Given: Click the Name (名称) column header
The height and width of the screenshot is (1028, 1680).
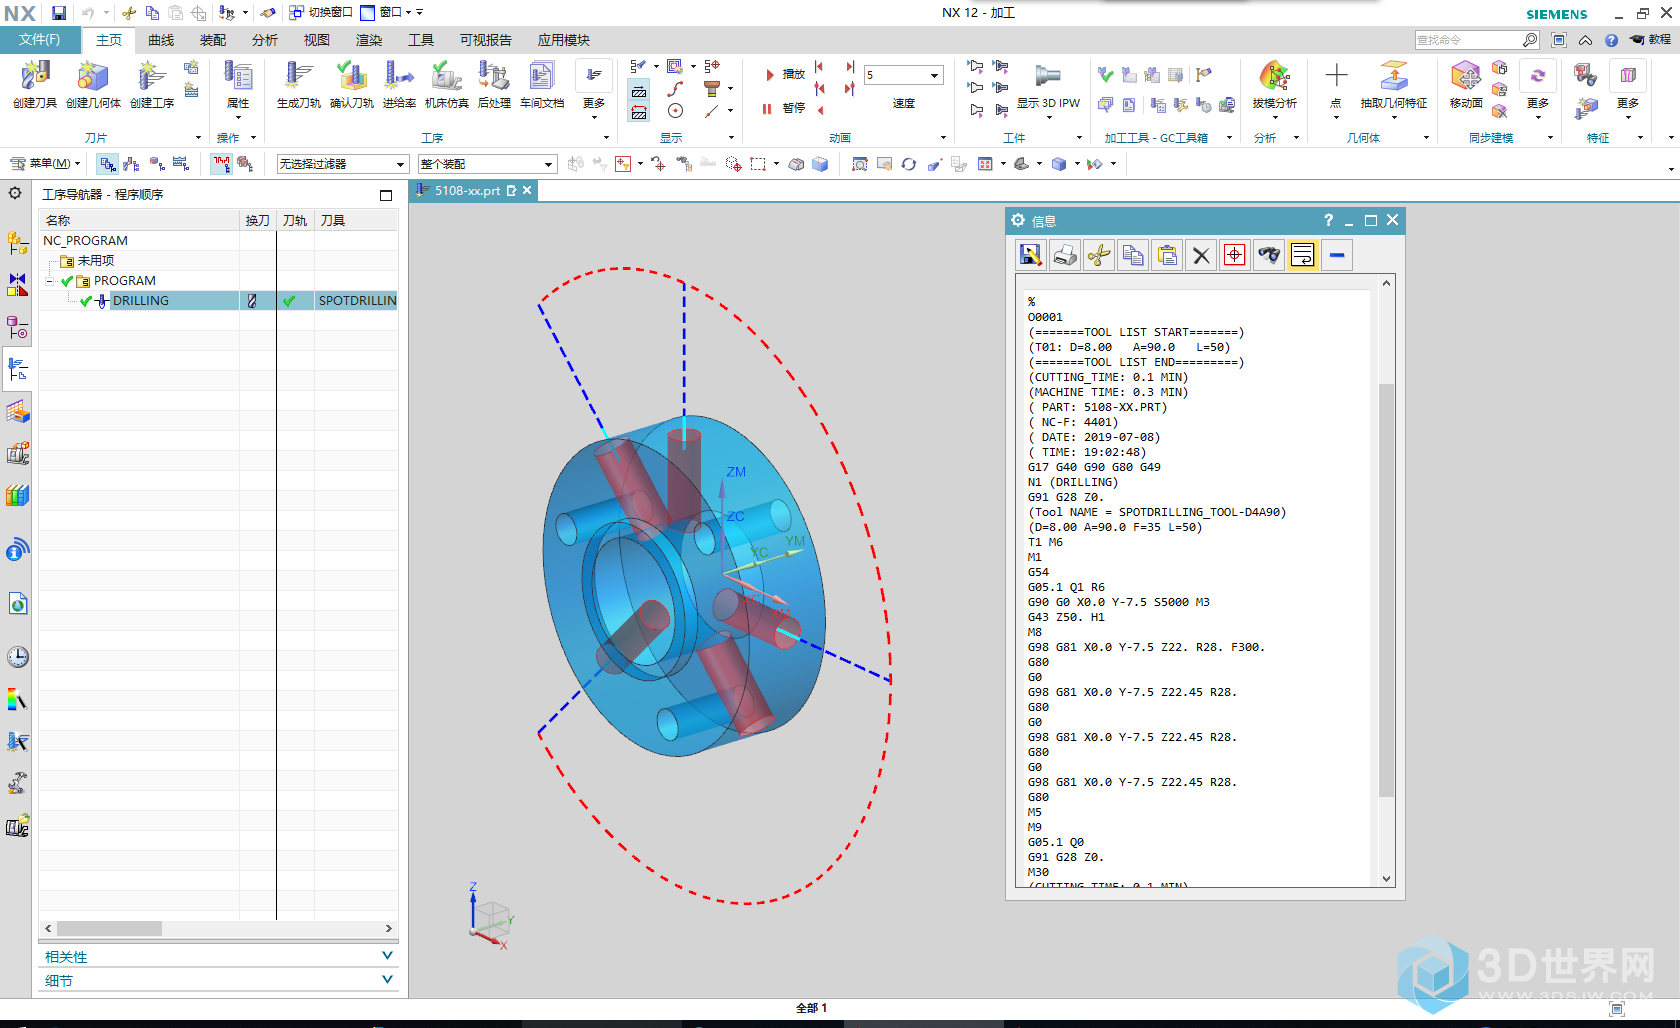Looking at the screenshot, I should click(x=140, y=220).
